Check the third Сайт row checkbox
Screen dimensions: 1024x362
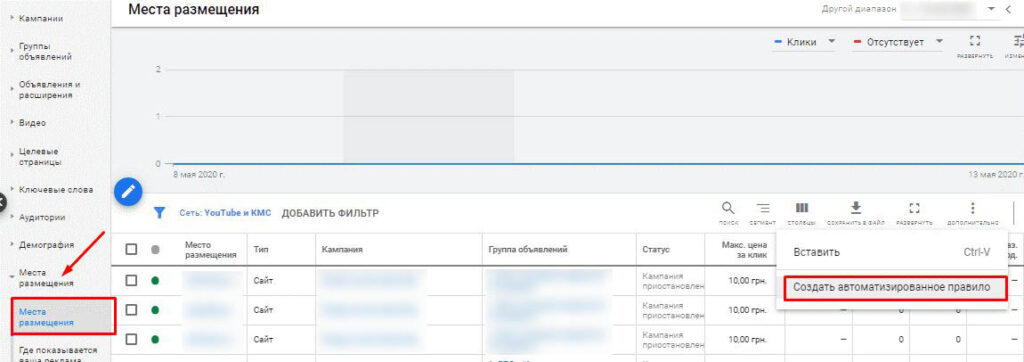pyautogui.click(x=131, y=340)
